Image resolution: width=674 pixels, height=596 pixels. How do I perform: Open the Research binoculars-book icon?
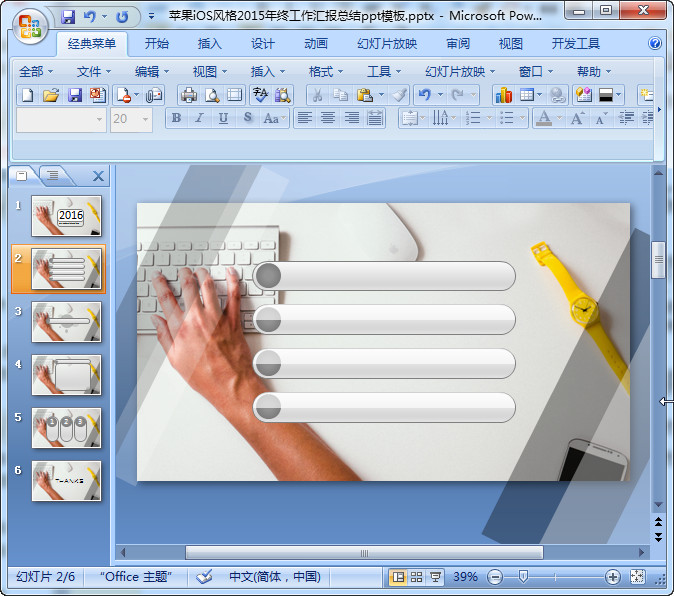coord(283,95)
